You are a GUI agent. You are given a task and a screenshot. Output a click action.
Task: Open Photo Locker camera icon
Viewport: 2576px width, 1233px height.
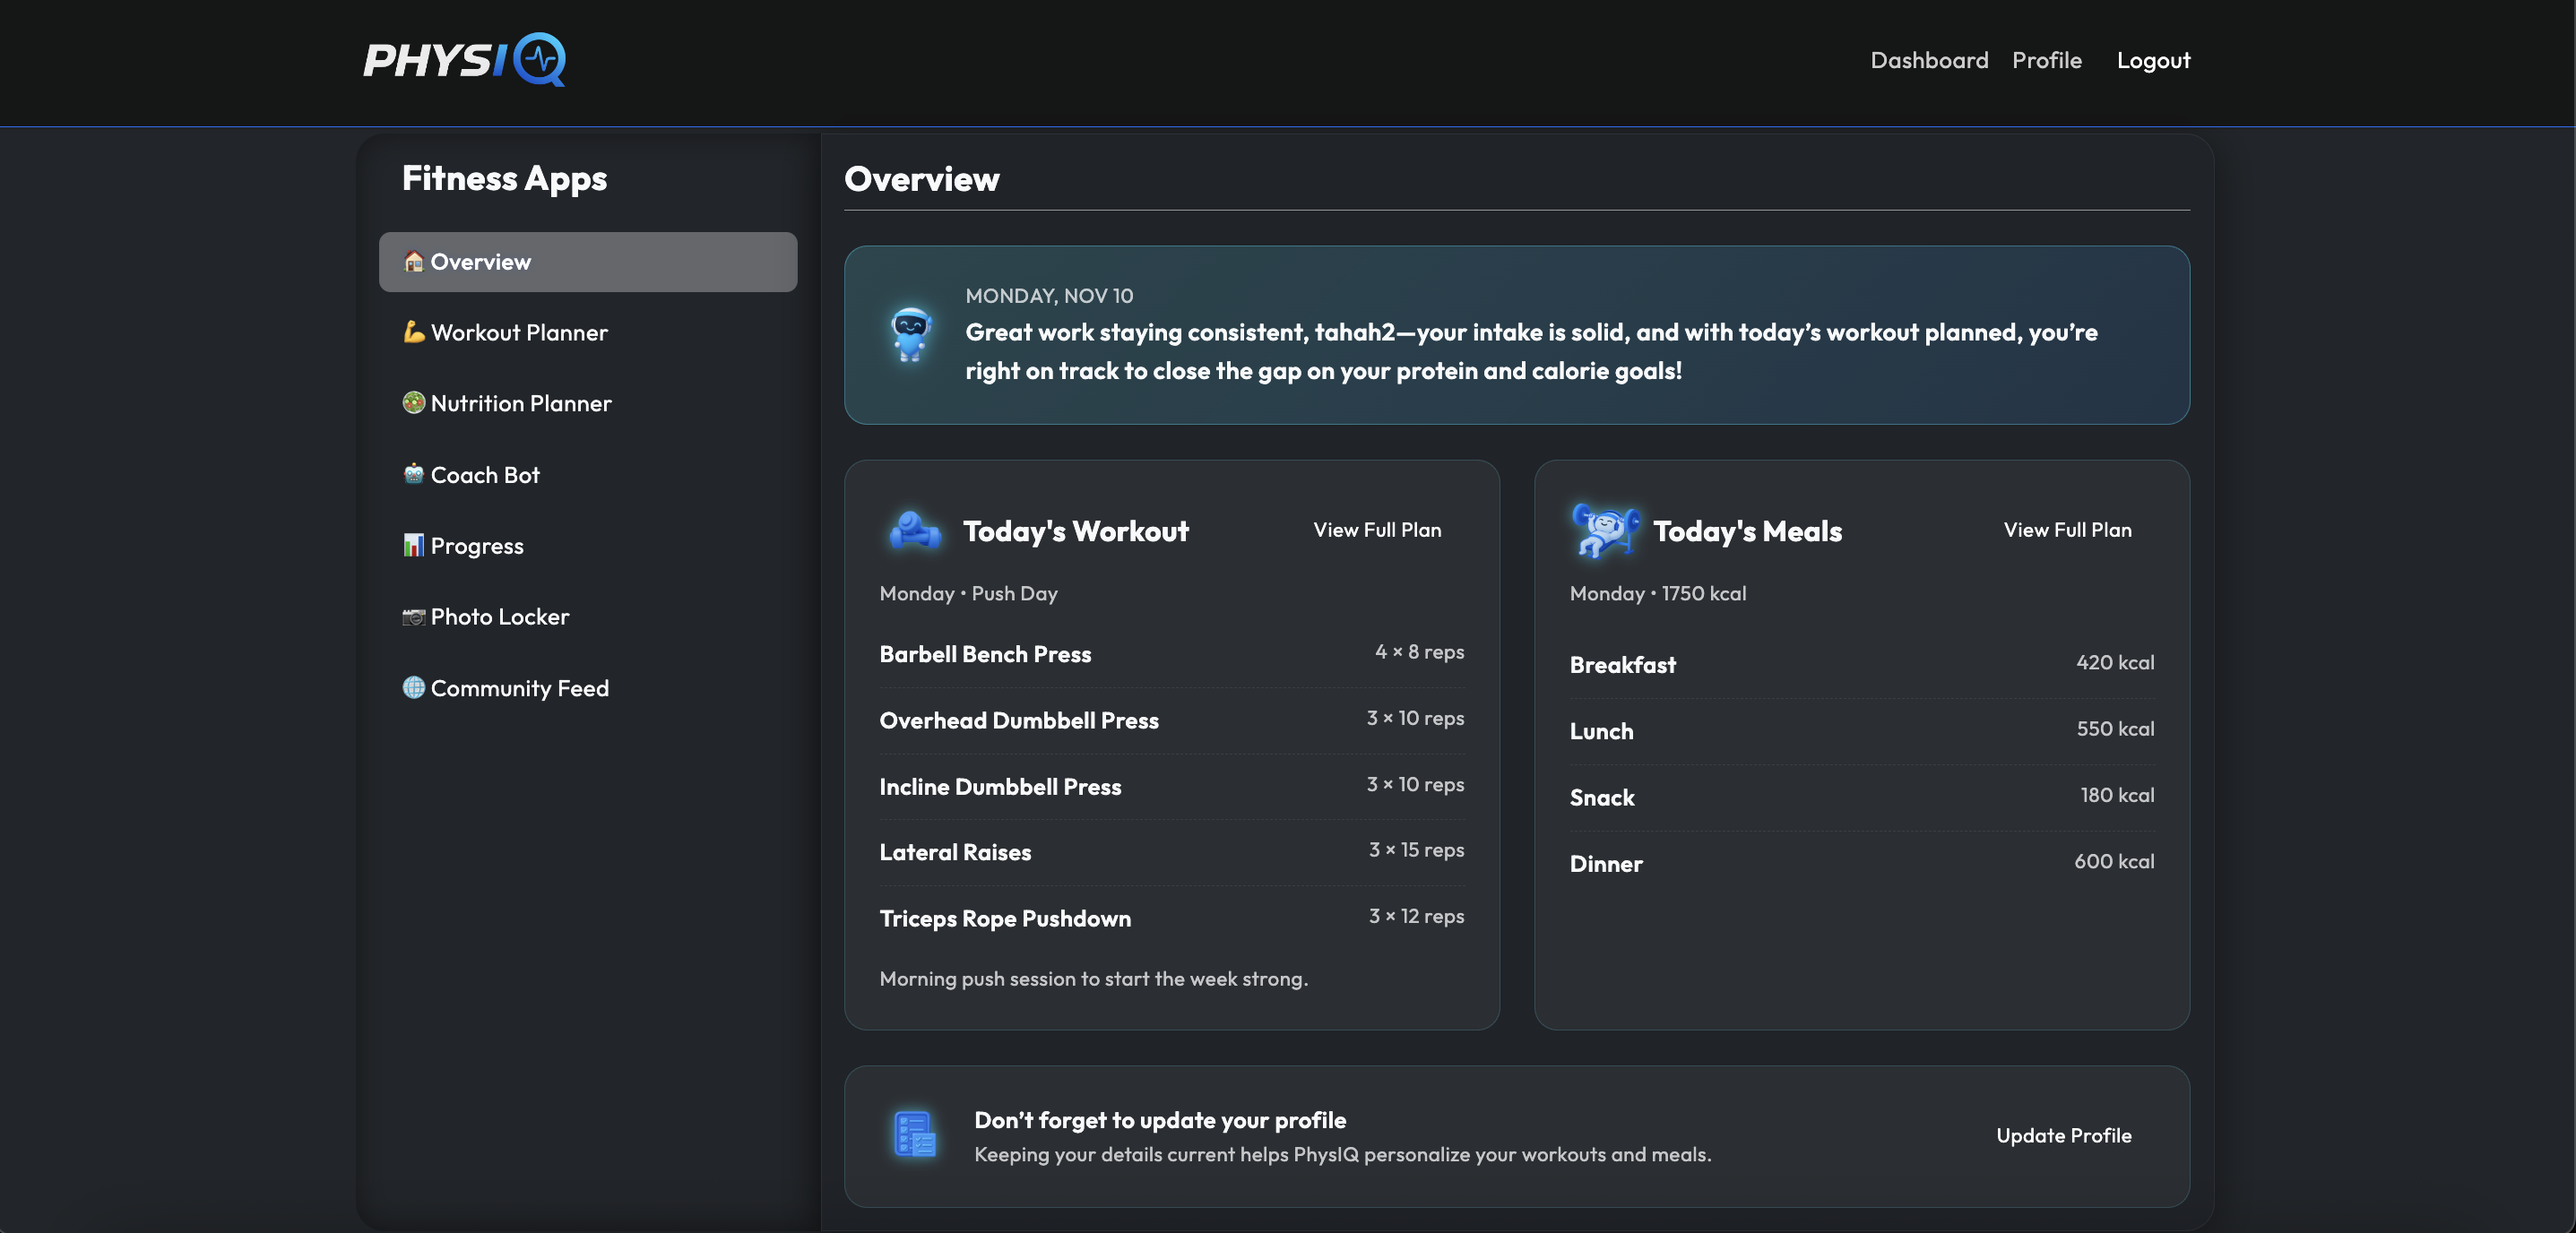(413, 617)
